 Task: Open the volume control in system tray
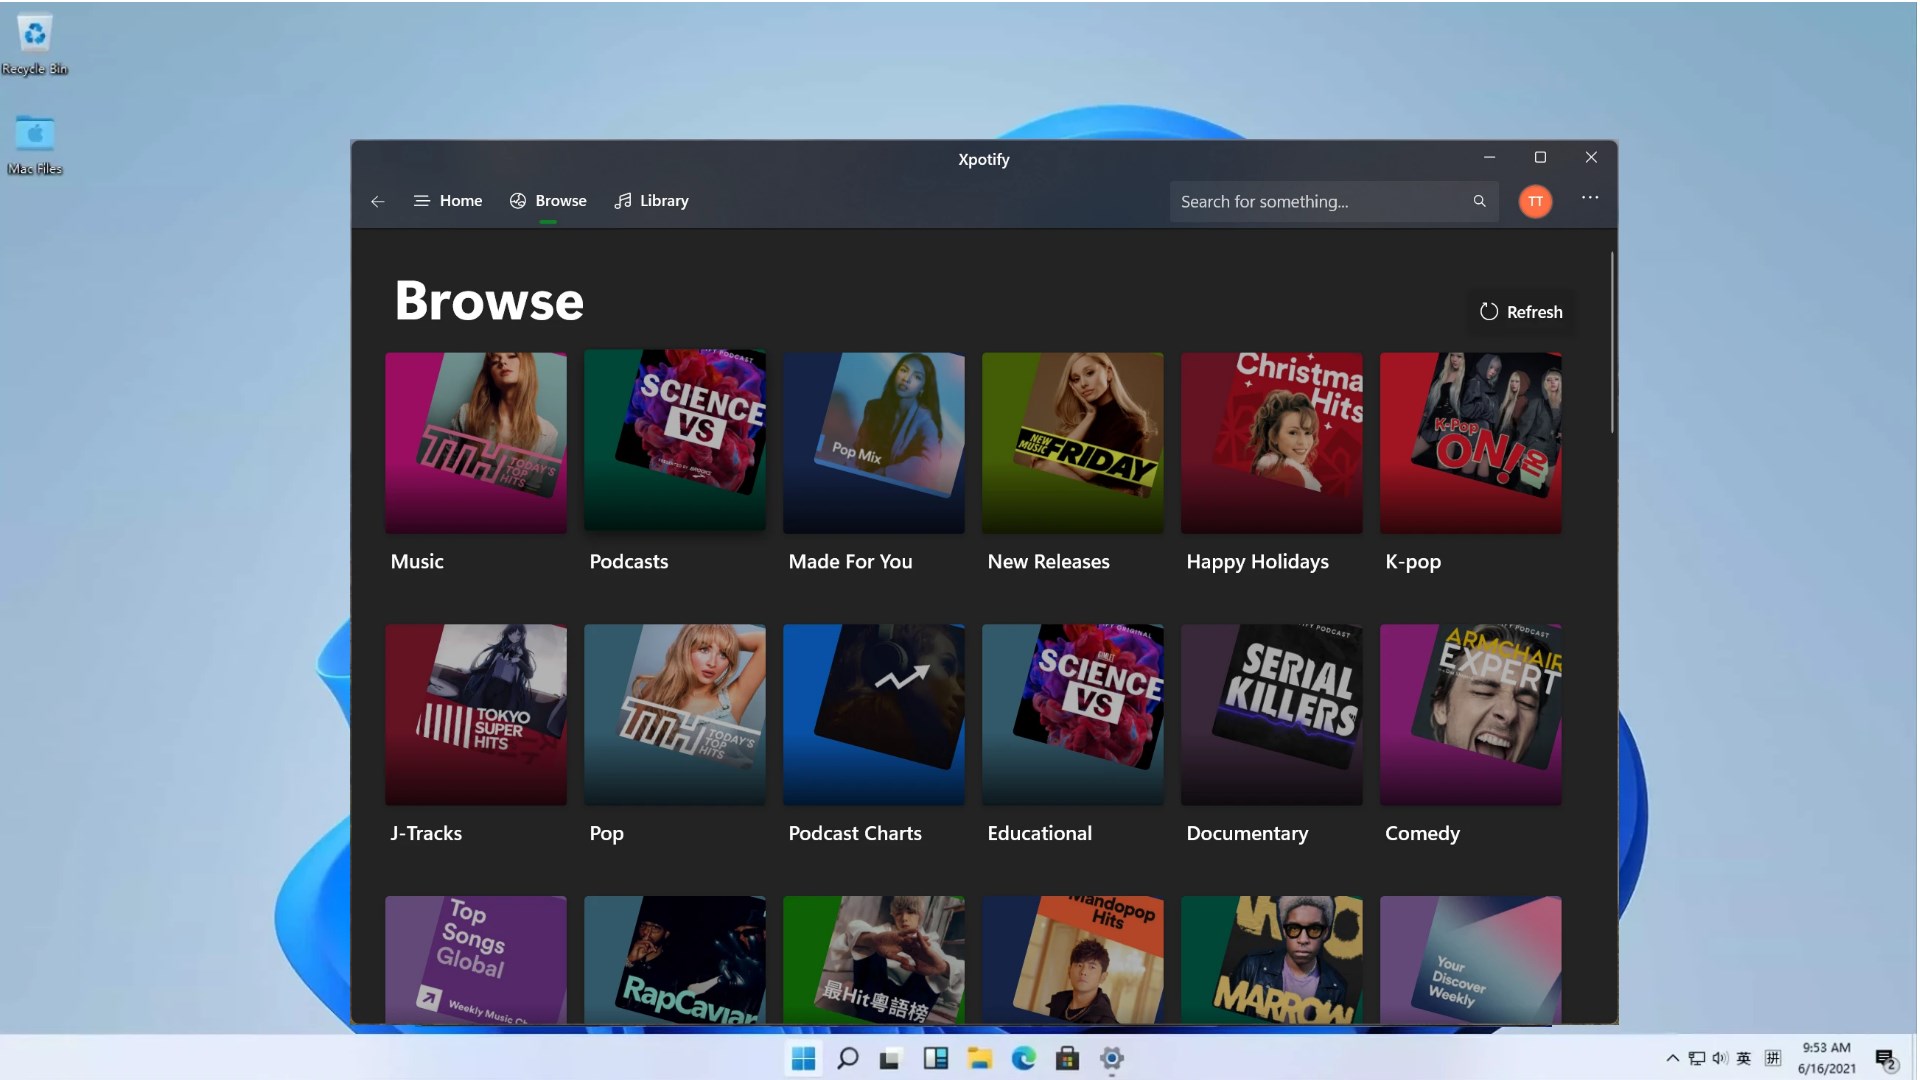click(1720, 1058)
